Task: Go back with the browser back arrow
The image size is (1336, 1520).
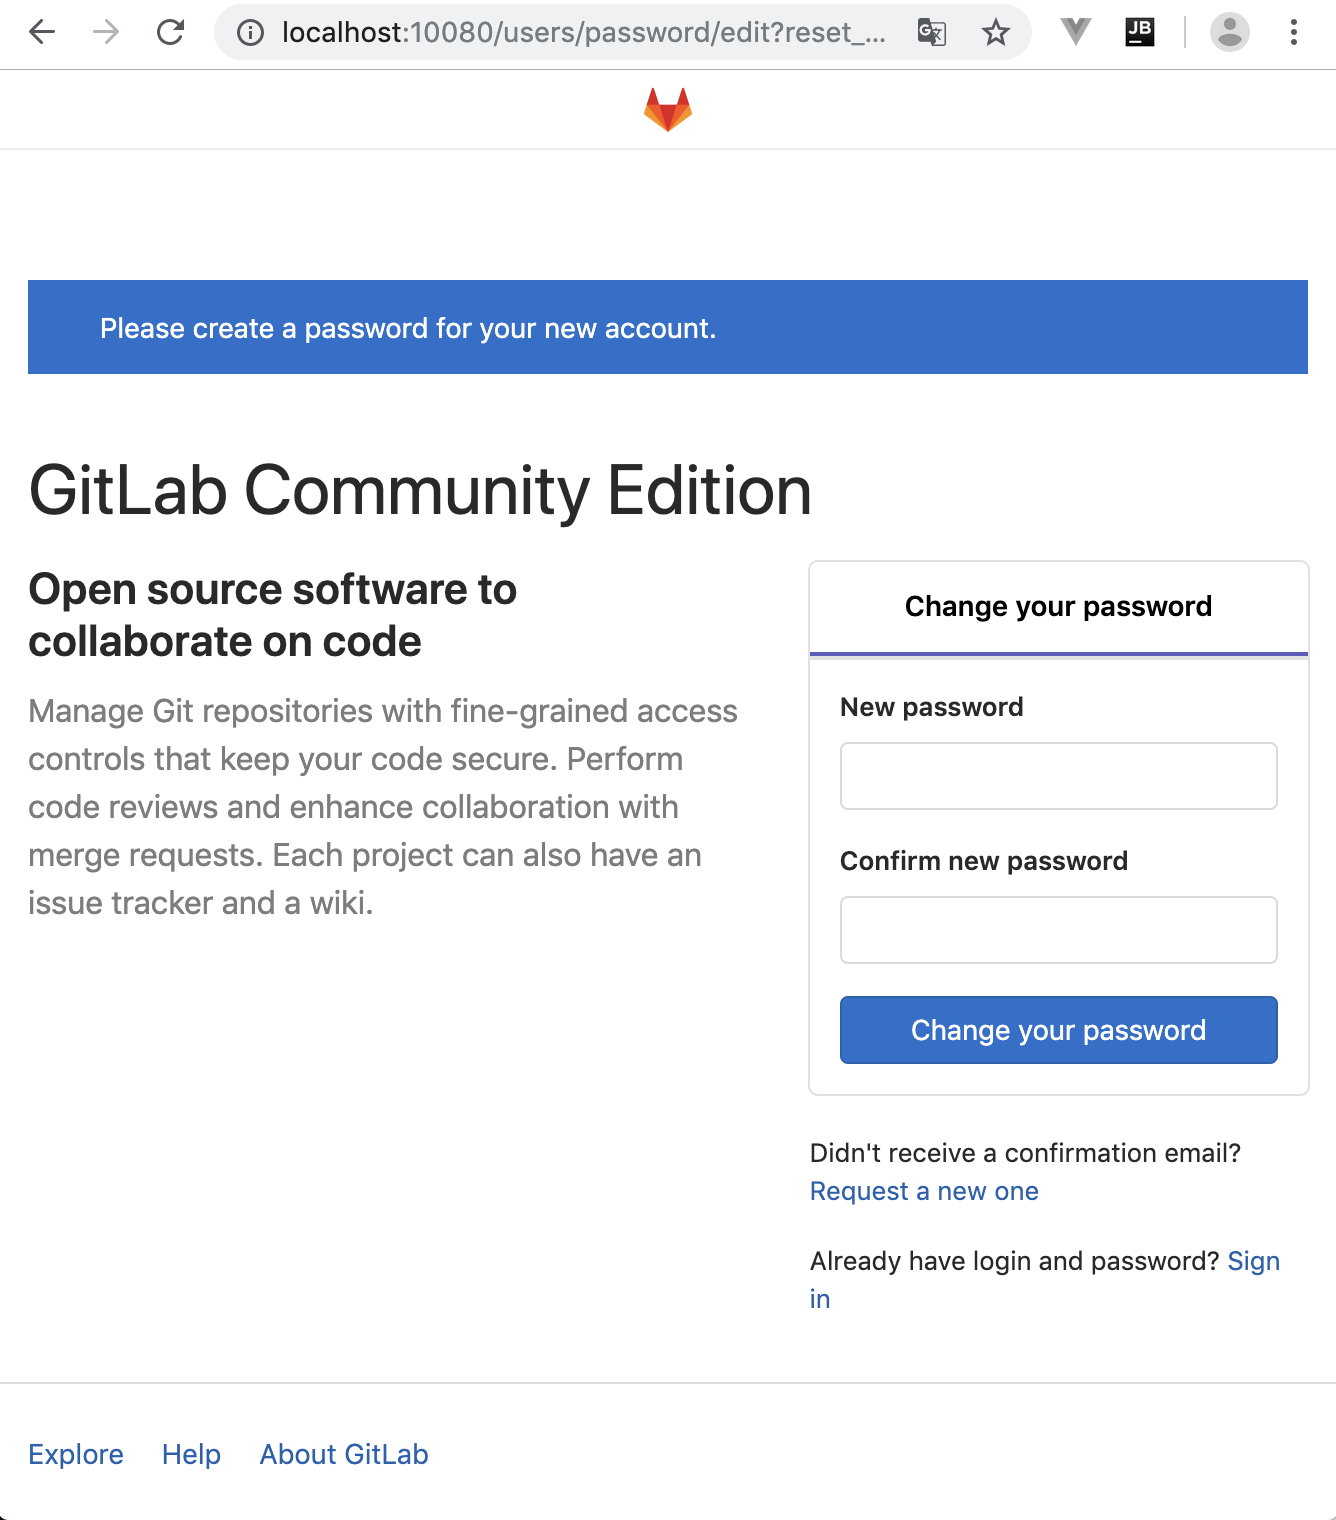Action: coord(42,33)
